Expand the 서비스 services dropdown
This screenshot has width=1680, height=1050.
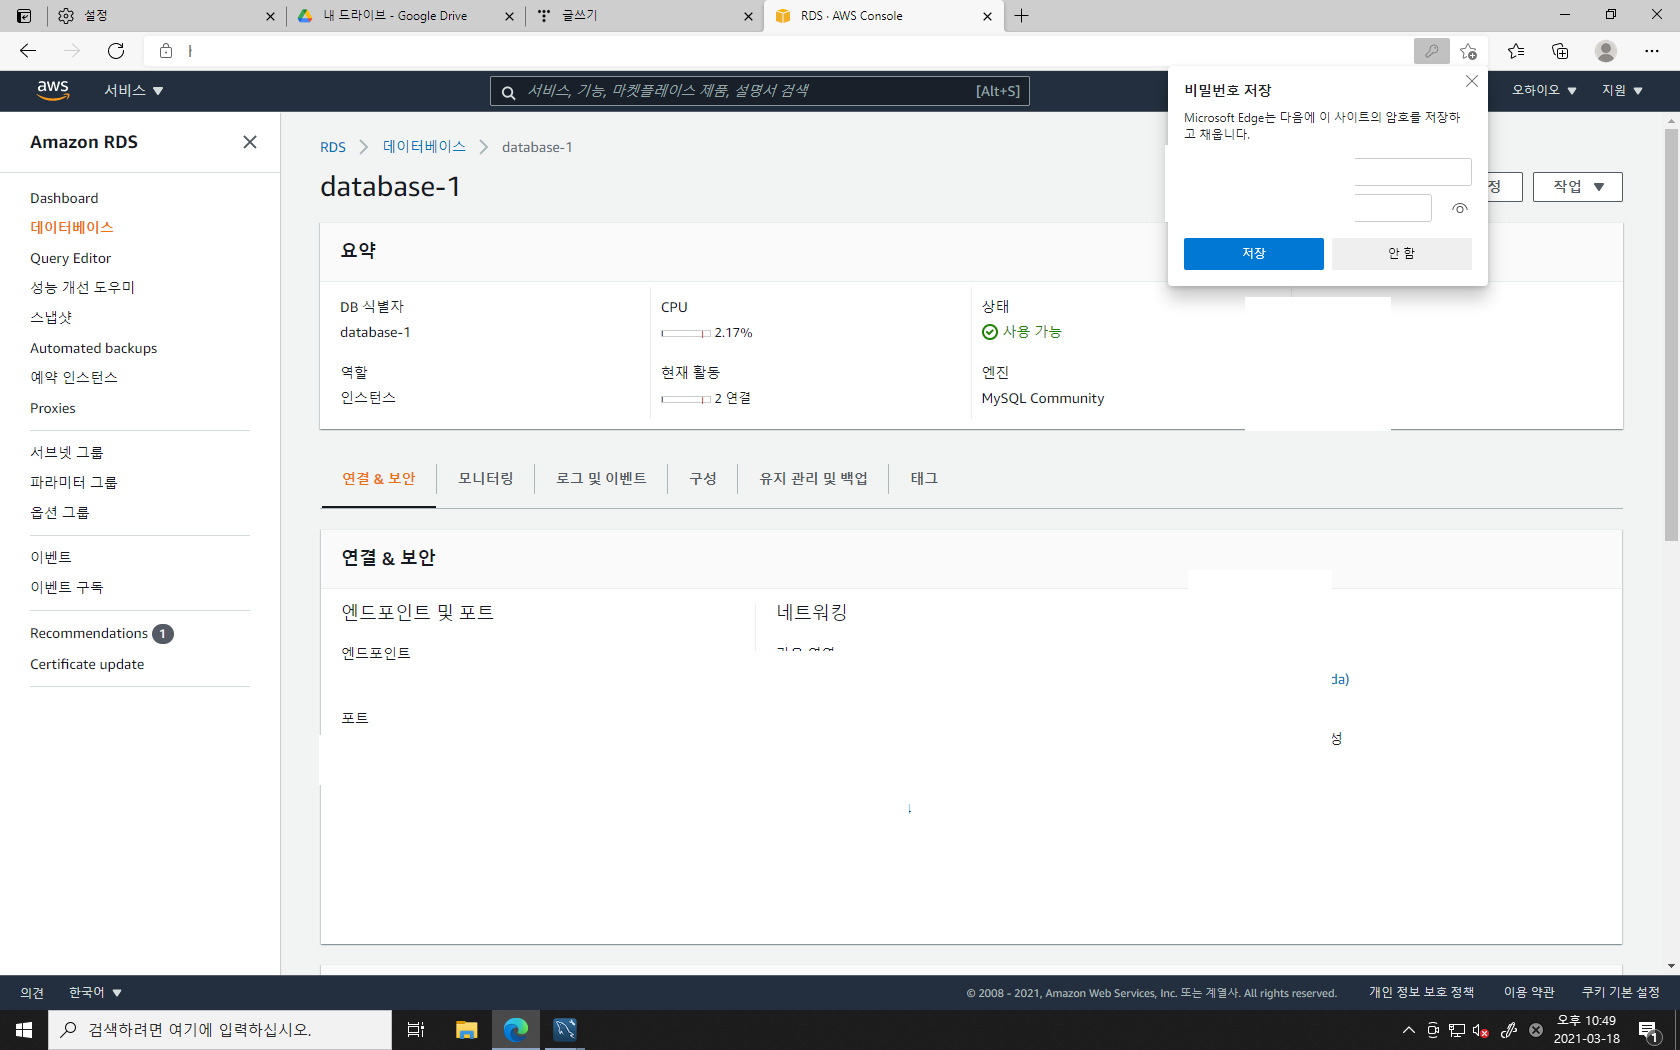click(x=134, y=90)
